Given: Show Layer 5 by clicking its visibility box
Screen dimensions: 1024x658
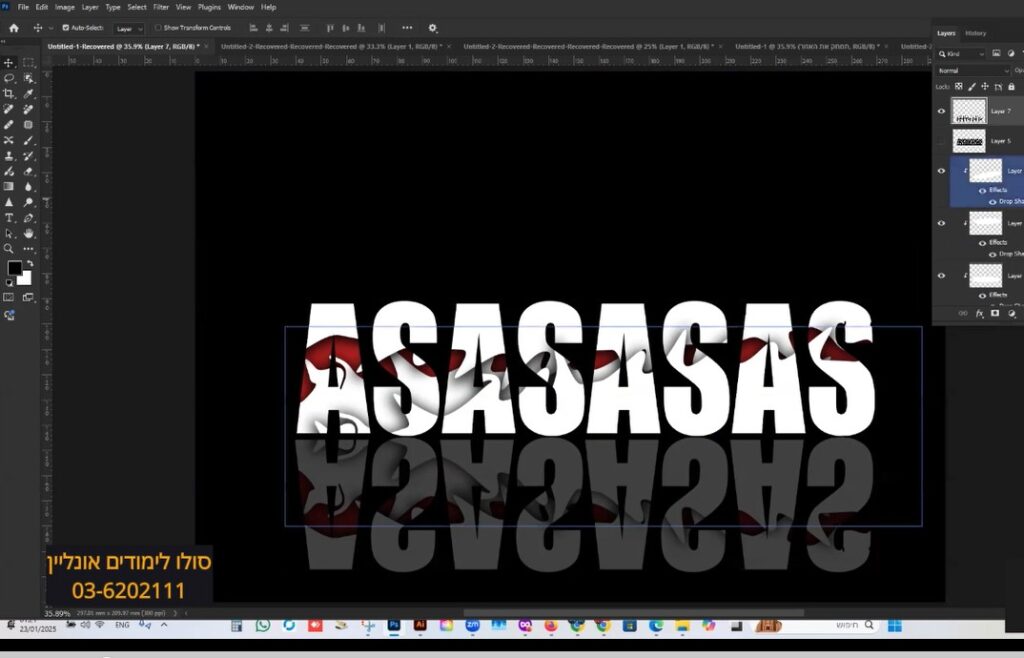Looking at the screenshot, I should 941,141.
